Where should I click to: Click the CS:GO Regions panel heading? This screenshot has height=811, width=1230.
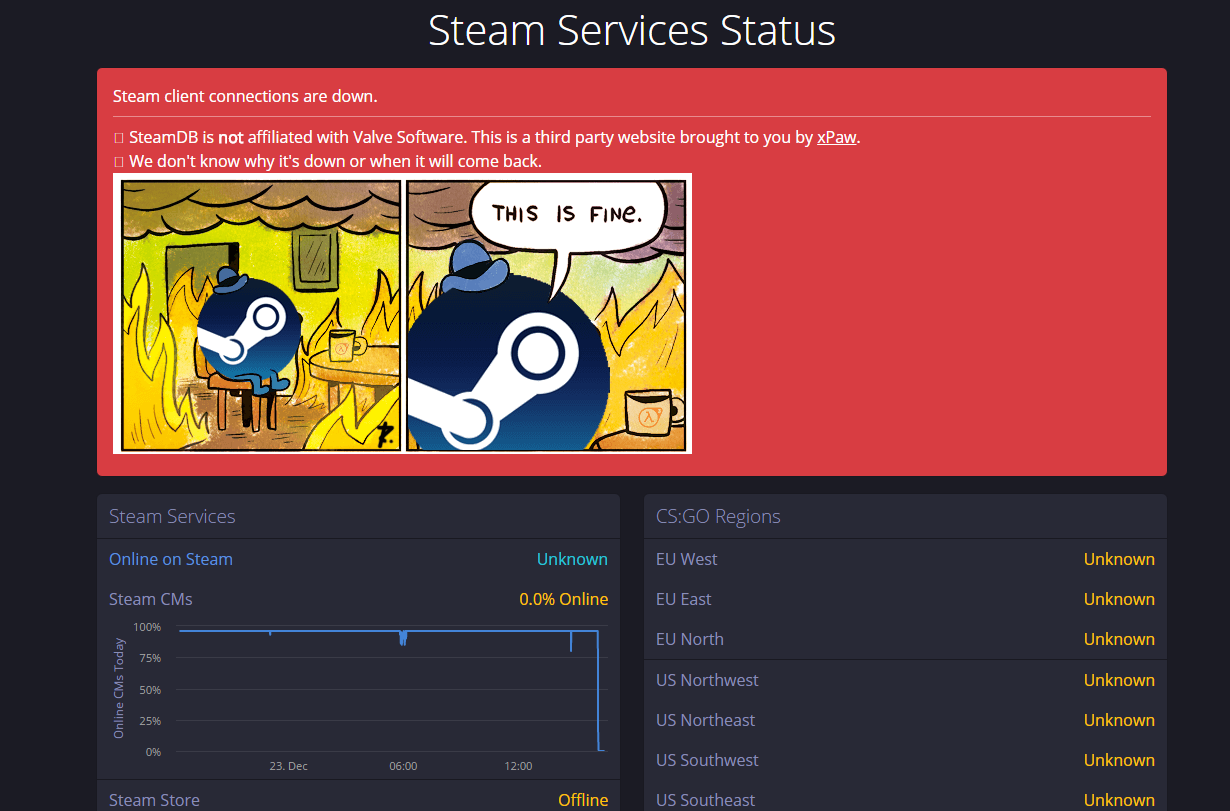[718, 516]
